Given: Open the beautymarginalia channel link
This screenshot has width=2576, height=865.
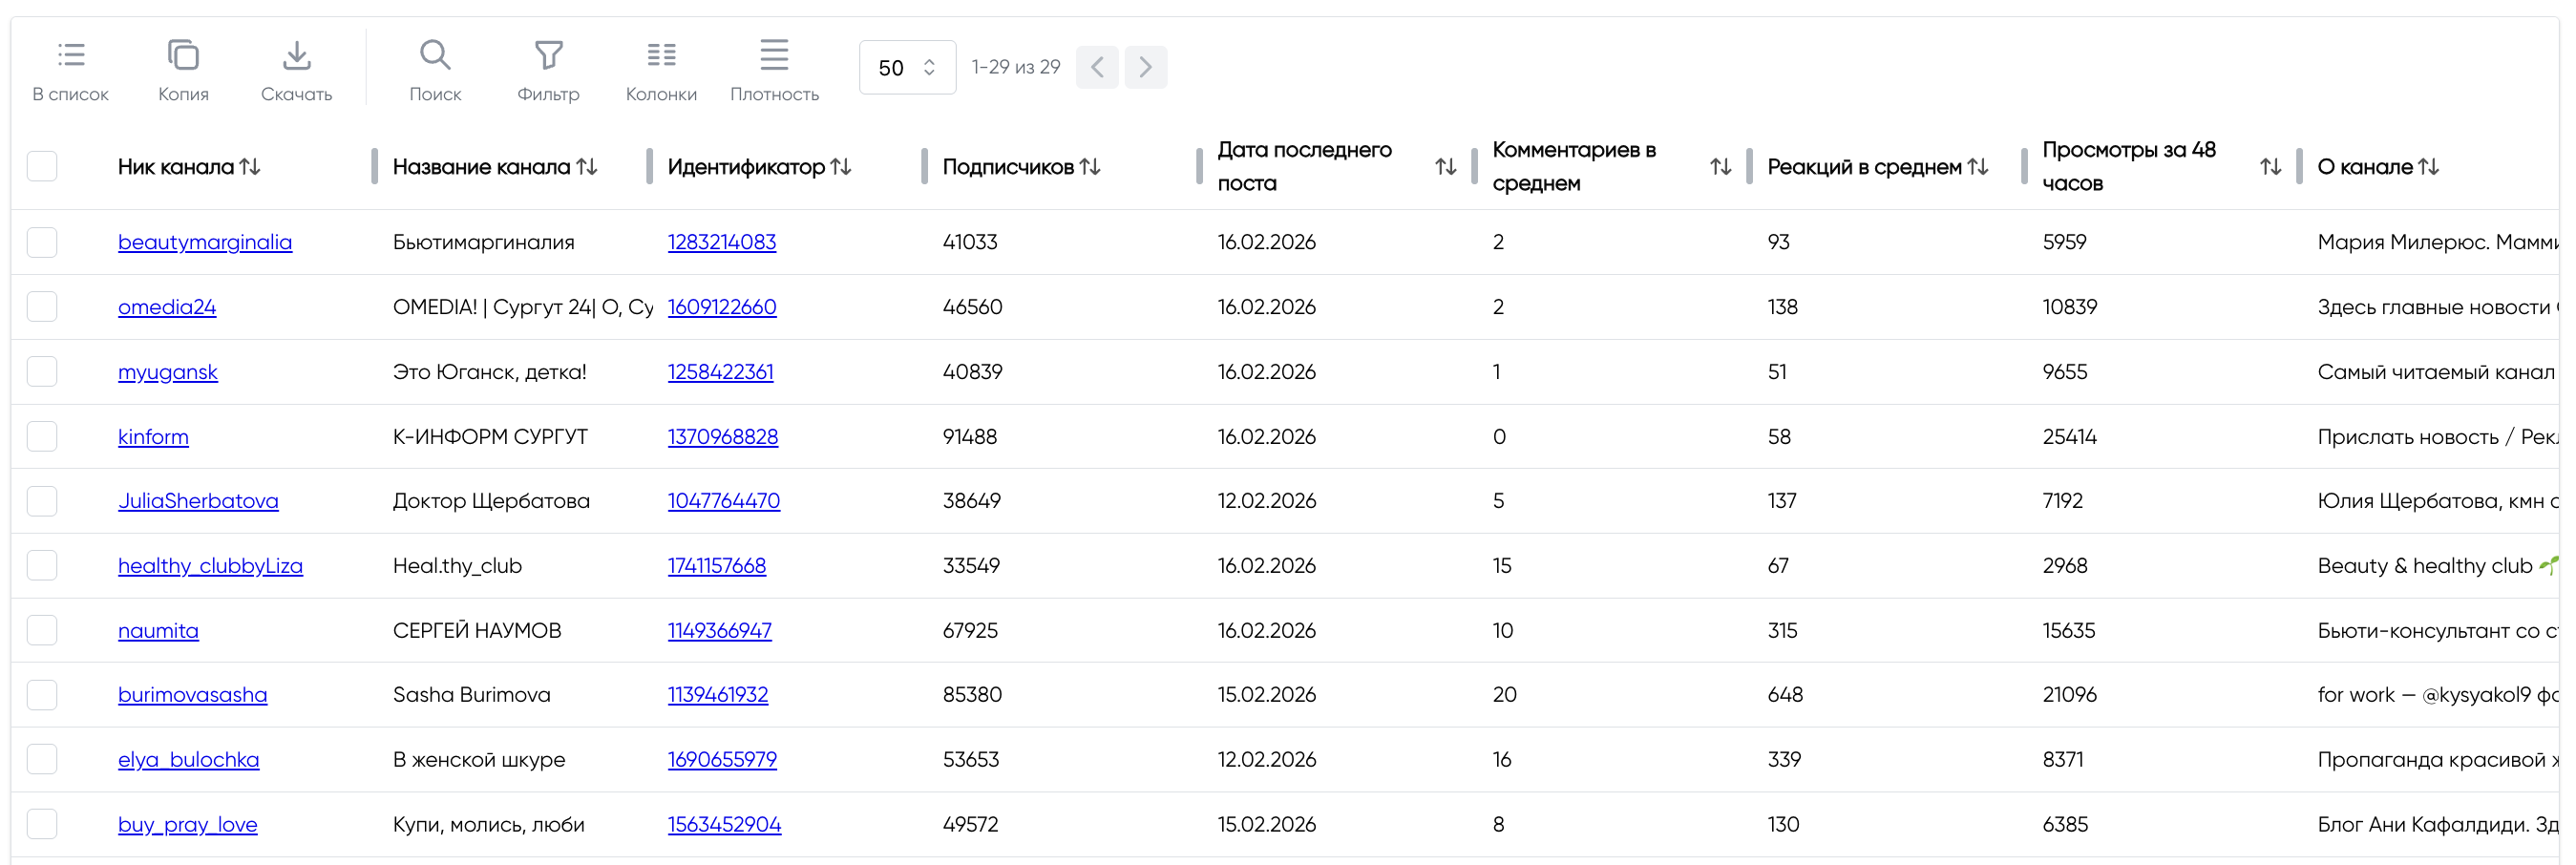Looking at the screenshot, I should [x=205, y=242].
